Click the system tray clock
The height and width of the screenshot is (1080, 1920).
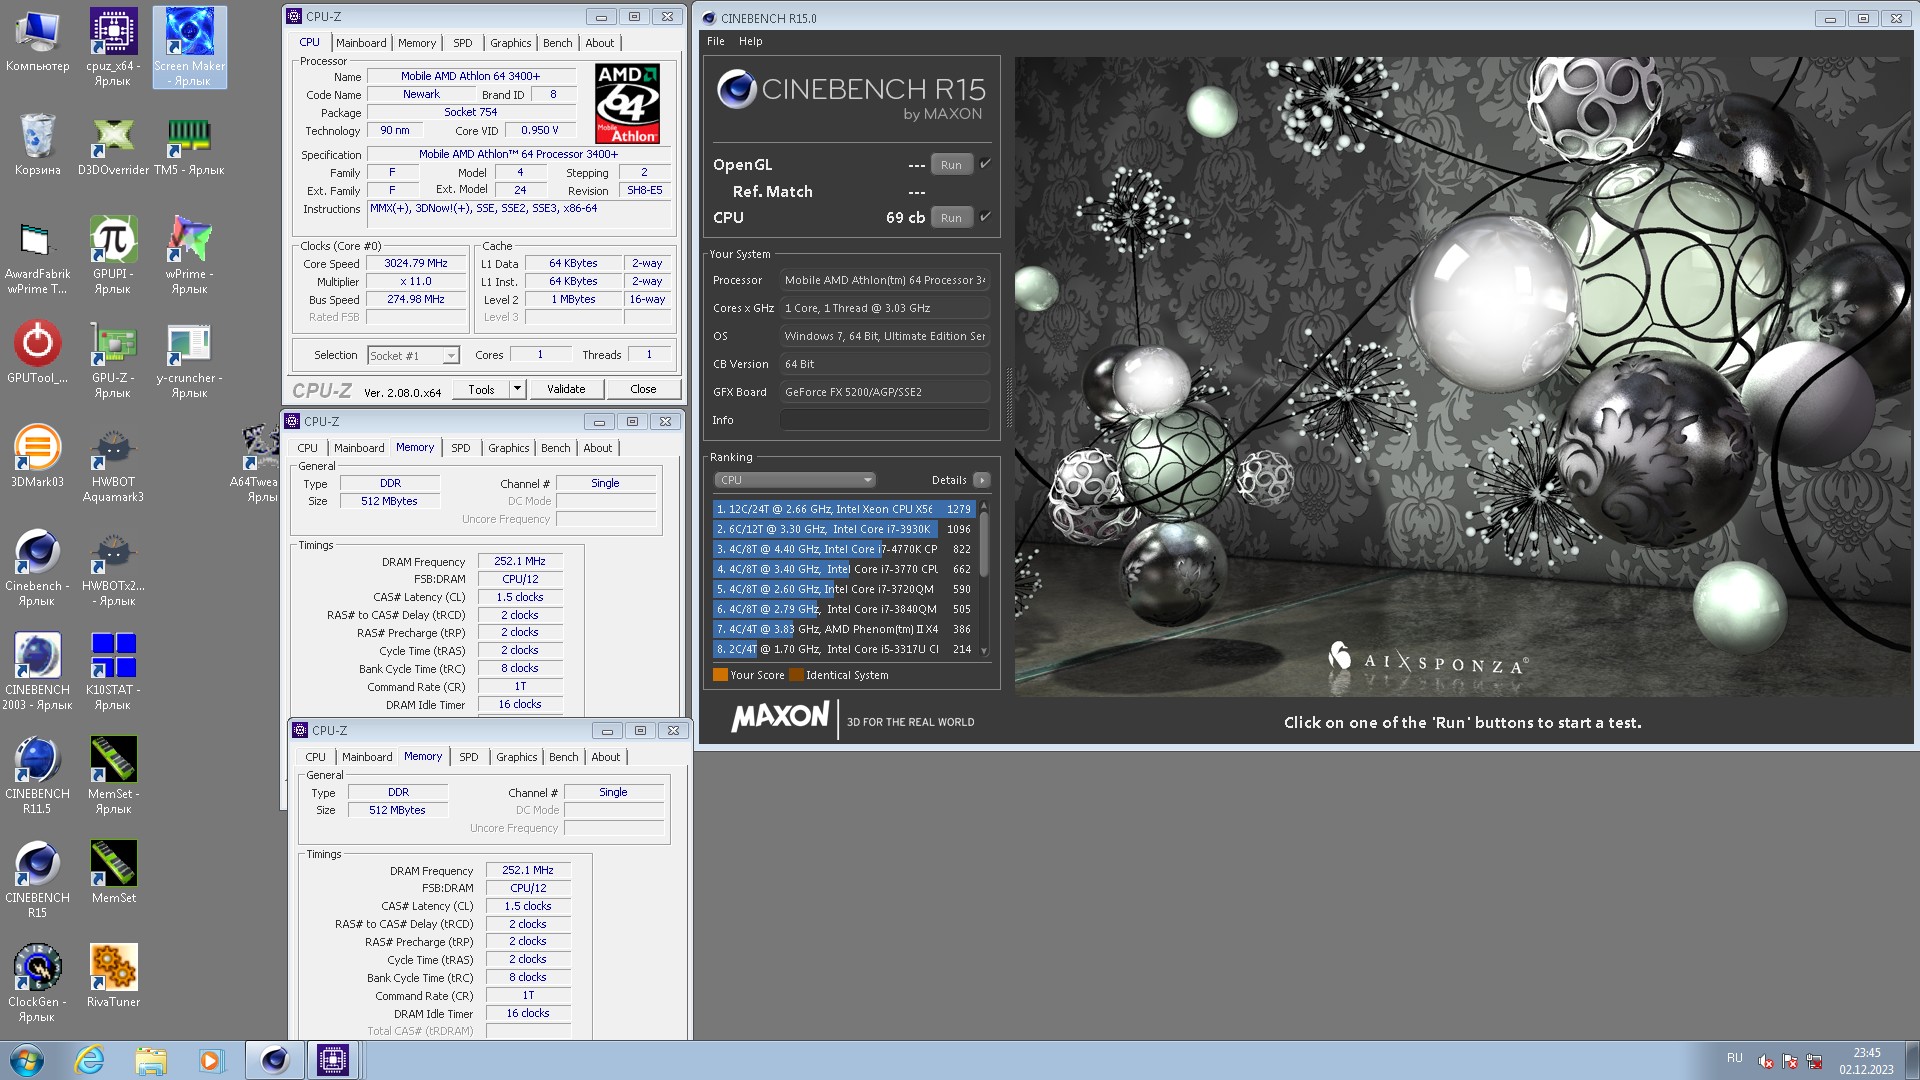pos(1866,1061)
